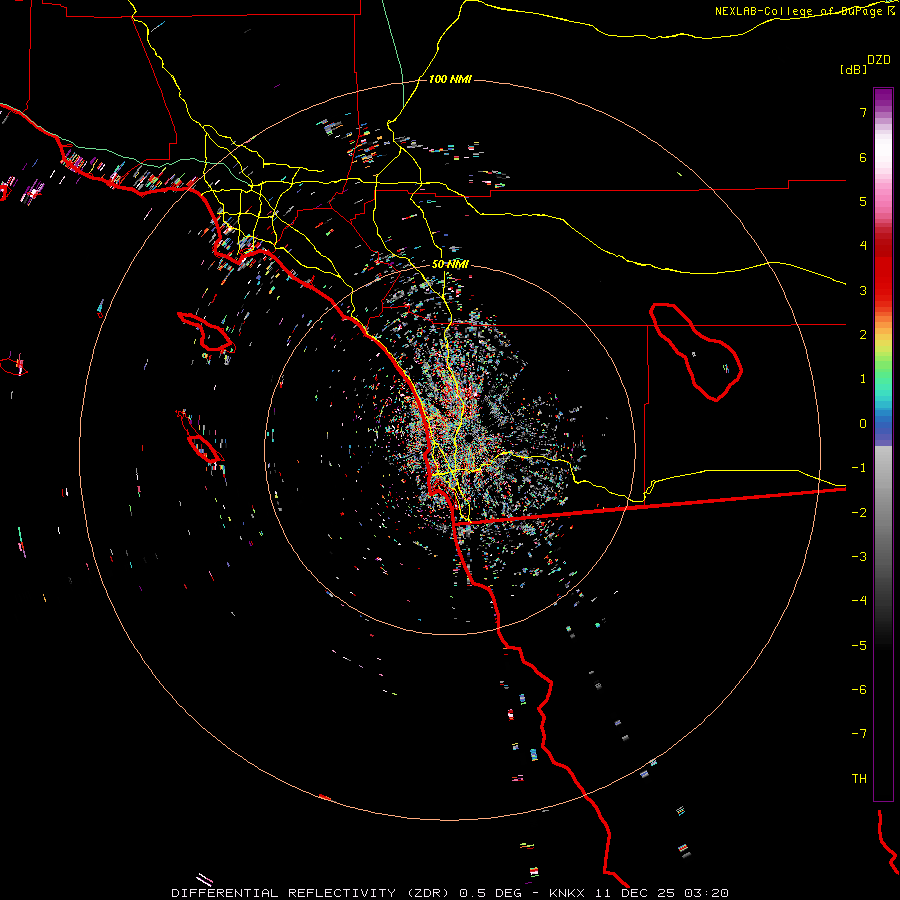Click the 0 dB tick label on the scale
The image size is (900, 900).
pos(863,424)
